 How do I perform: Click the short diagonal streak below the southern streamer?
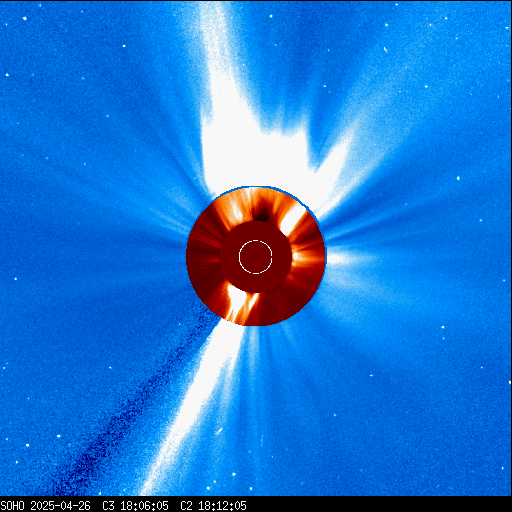pos(219,431)
